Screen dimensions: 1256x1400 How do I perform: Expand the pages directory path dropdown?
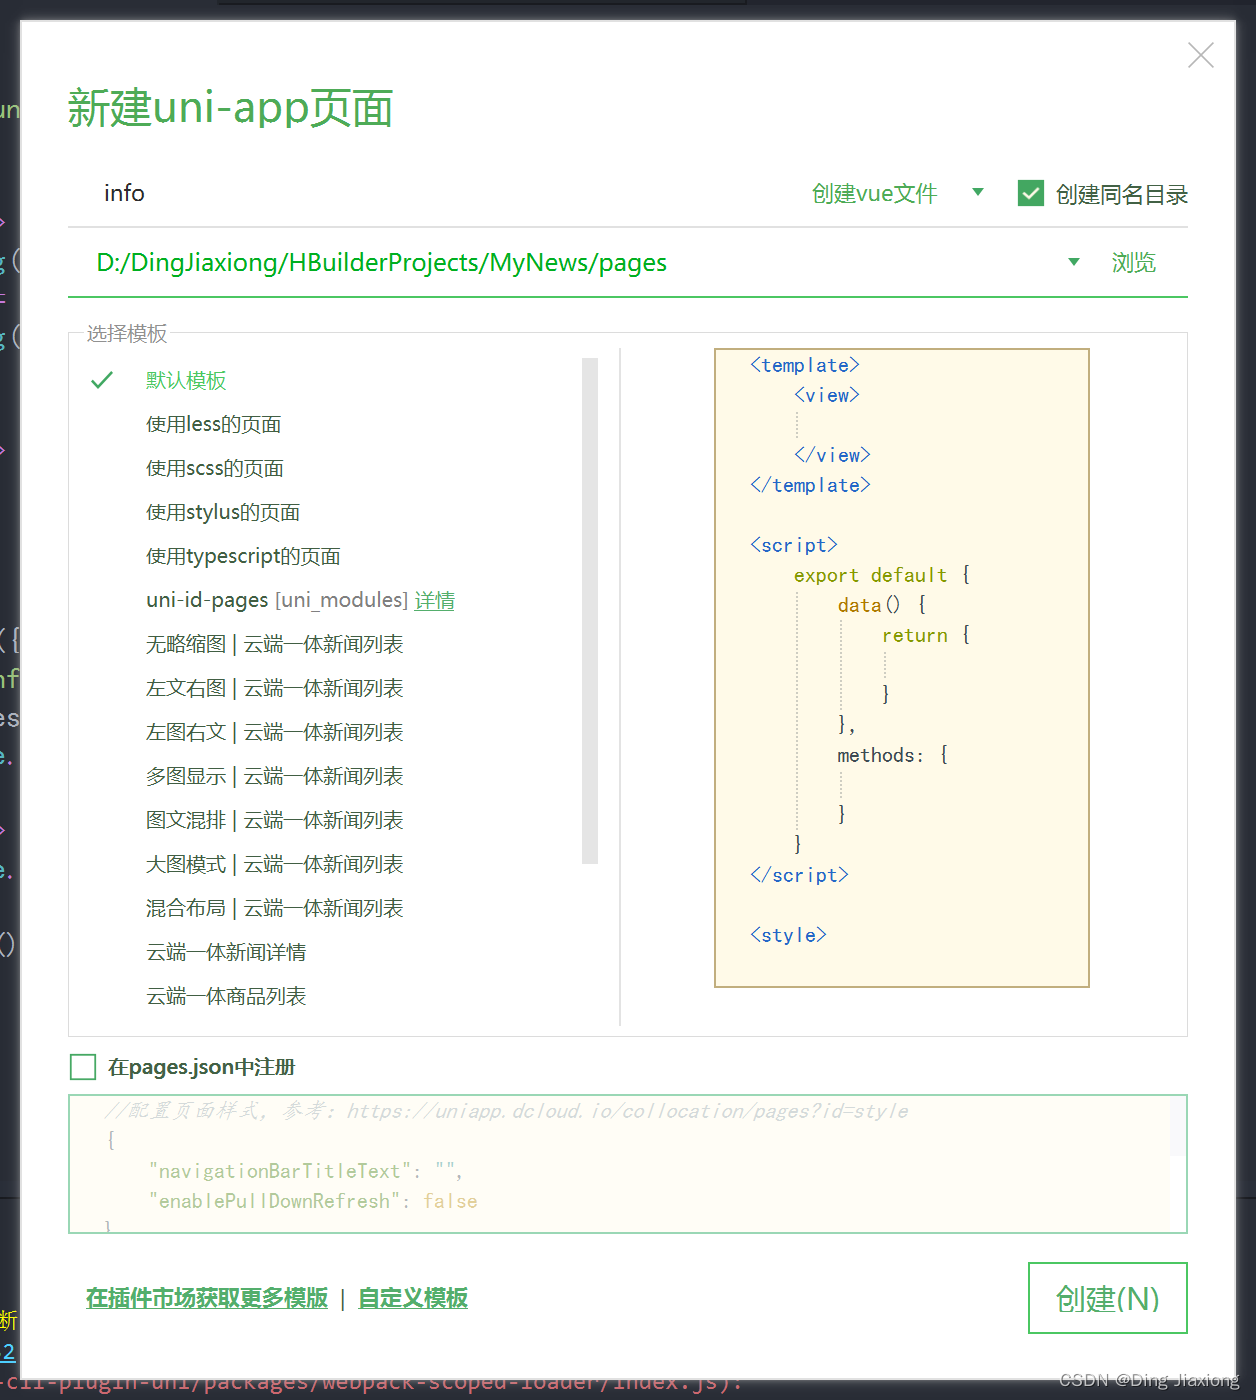(x=1073, y=262)
